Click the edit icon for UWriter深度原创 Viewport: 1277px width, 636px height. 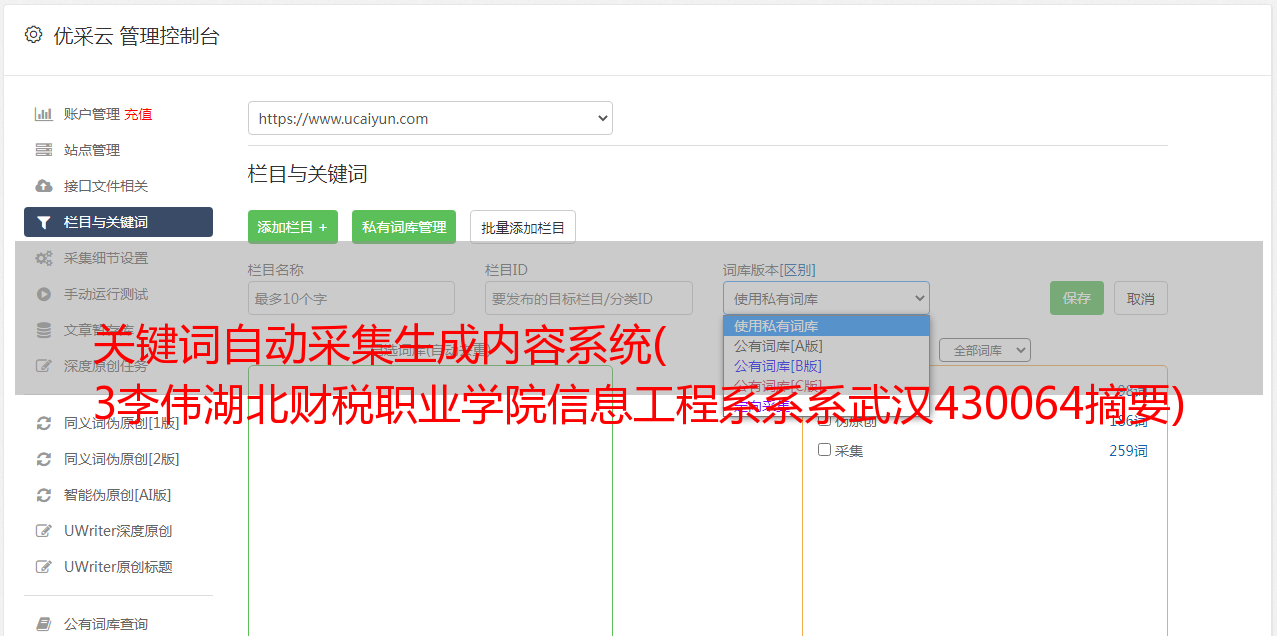(x=44, y=531)
